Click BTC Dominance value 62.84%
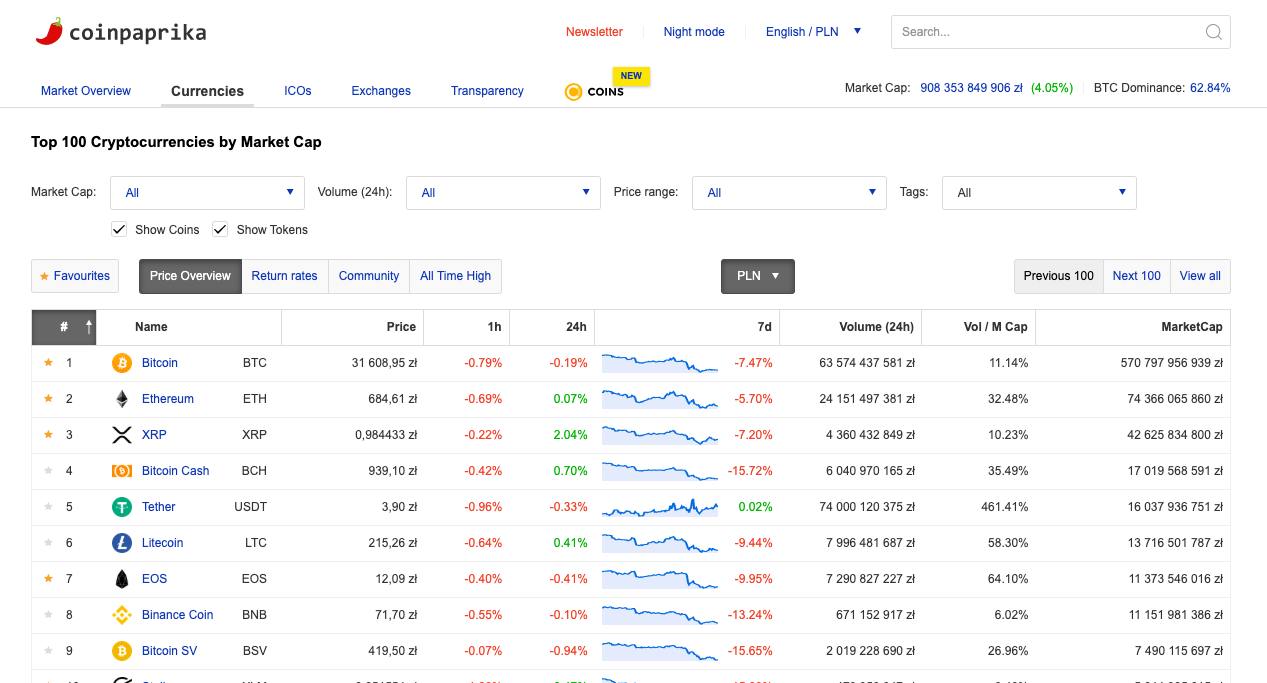The width and height of the screenshot is (1267, 683). (1210, 88)
